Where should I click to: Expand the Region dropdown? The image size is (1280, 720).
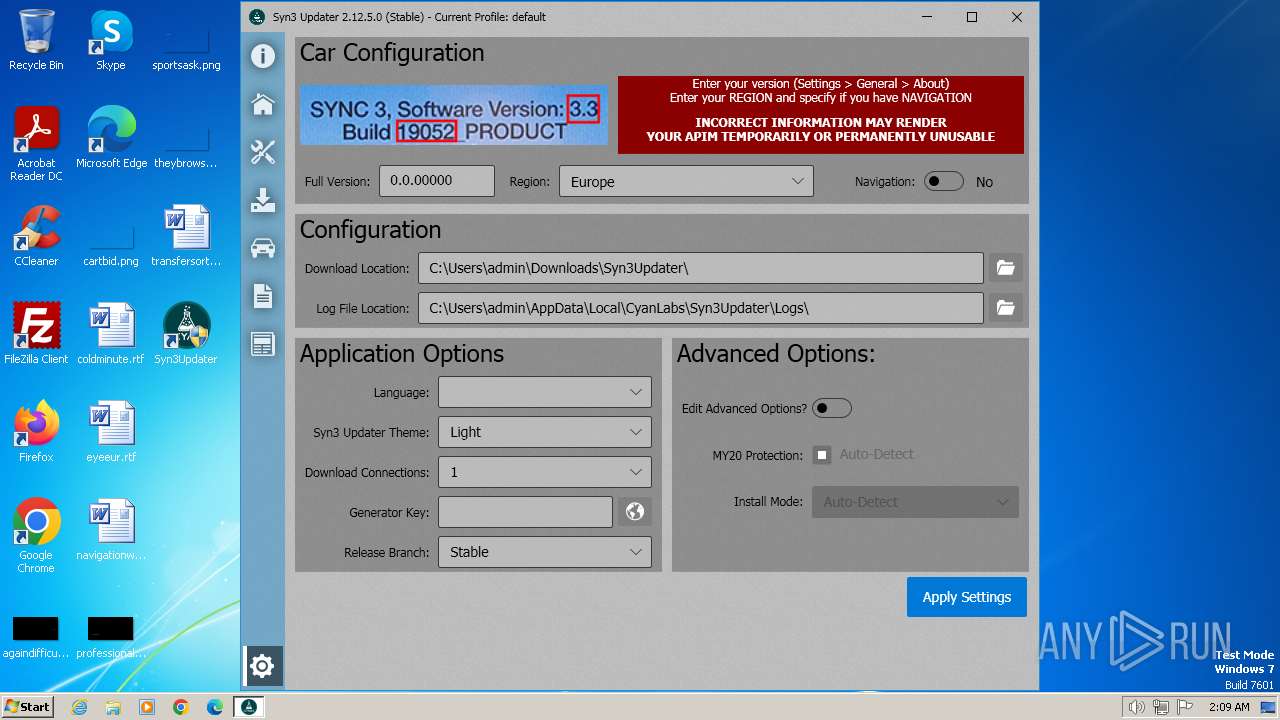[x=686, y=182]
